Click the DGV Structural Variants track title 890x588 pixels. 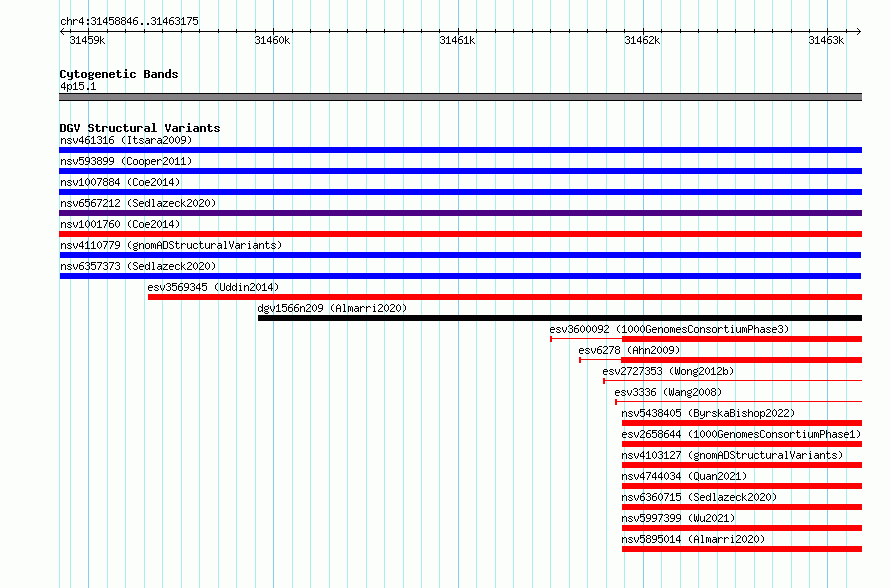(x=140, y=128)
